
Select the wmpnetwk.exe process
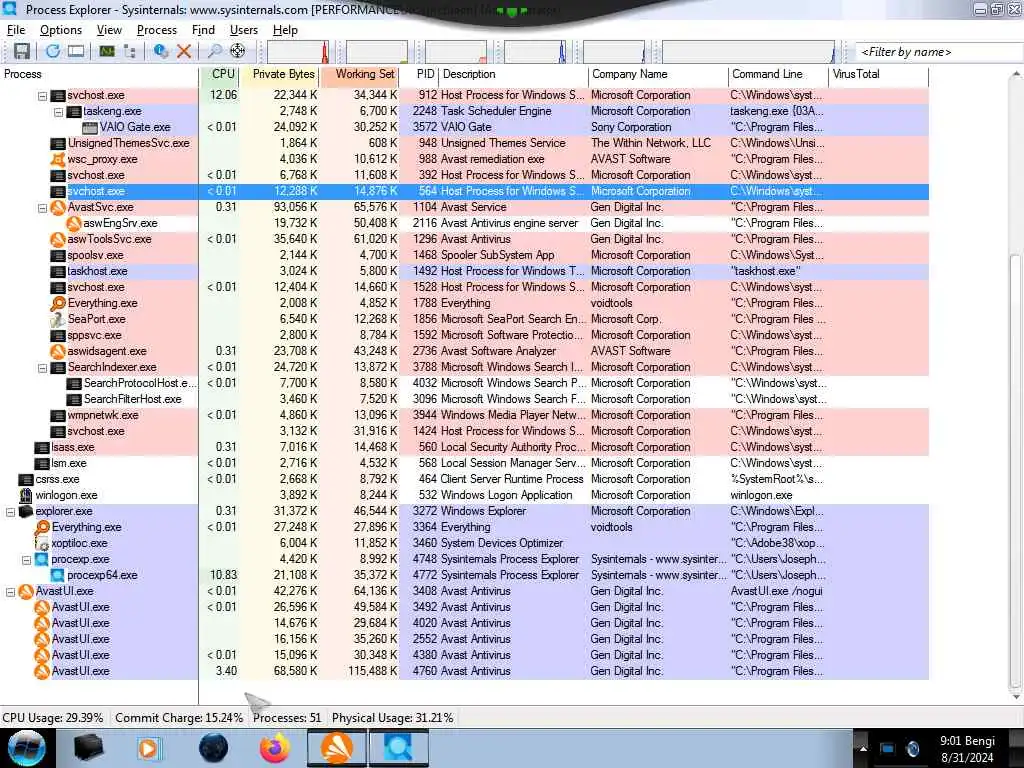[x=103, y=415]
